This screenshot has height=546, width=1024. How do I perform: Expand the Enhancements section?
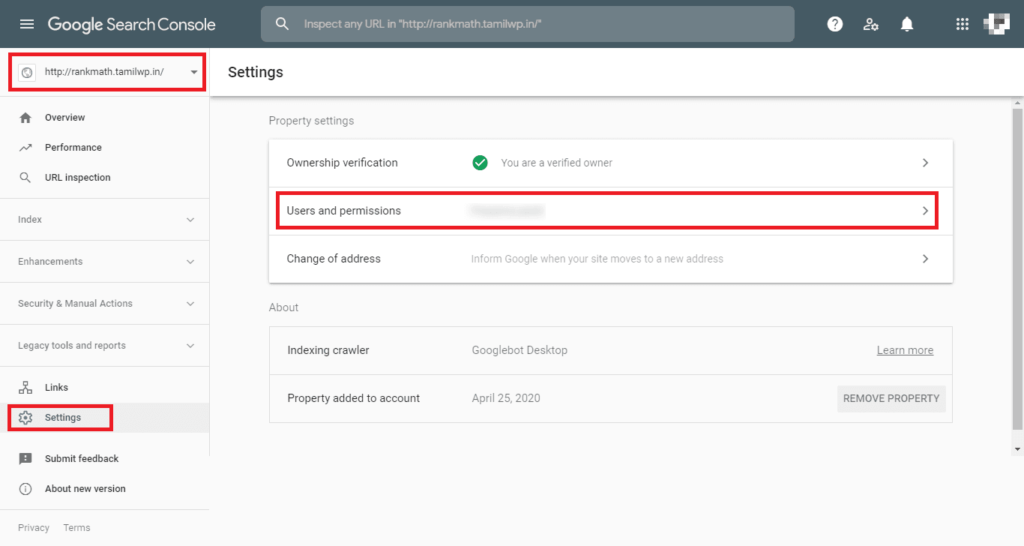click(190, 262)
